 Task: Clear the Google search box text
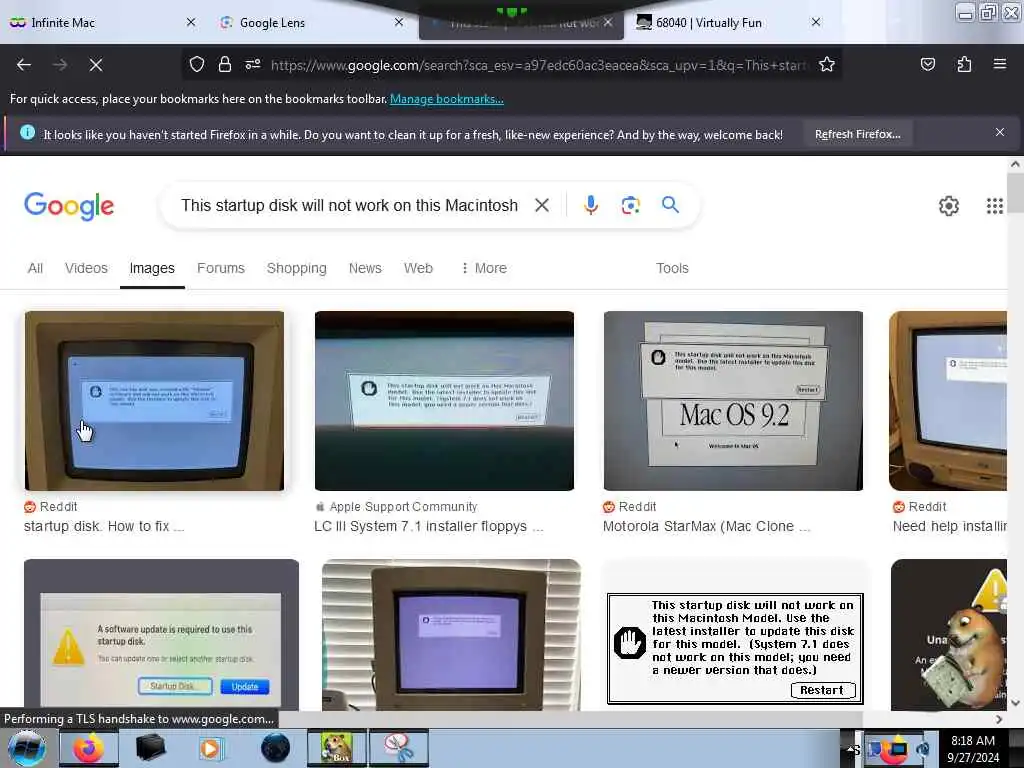541,205
